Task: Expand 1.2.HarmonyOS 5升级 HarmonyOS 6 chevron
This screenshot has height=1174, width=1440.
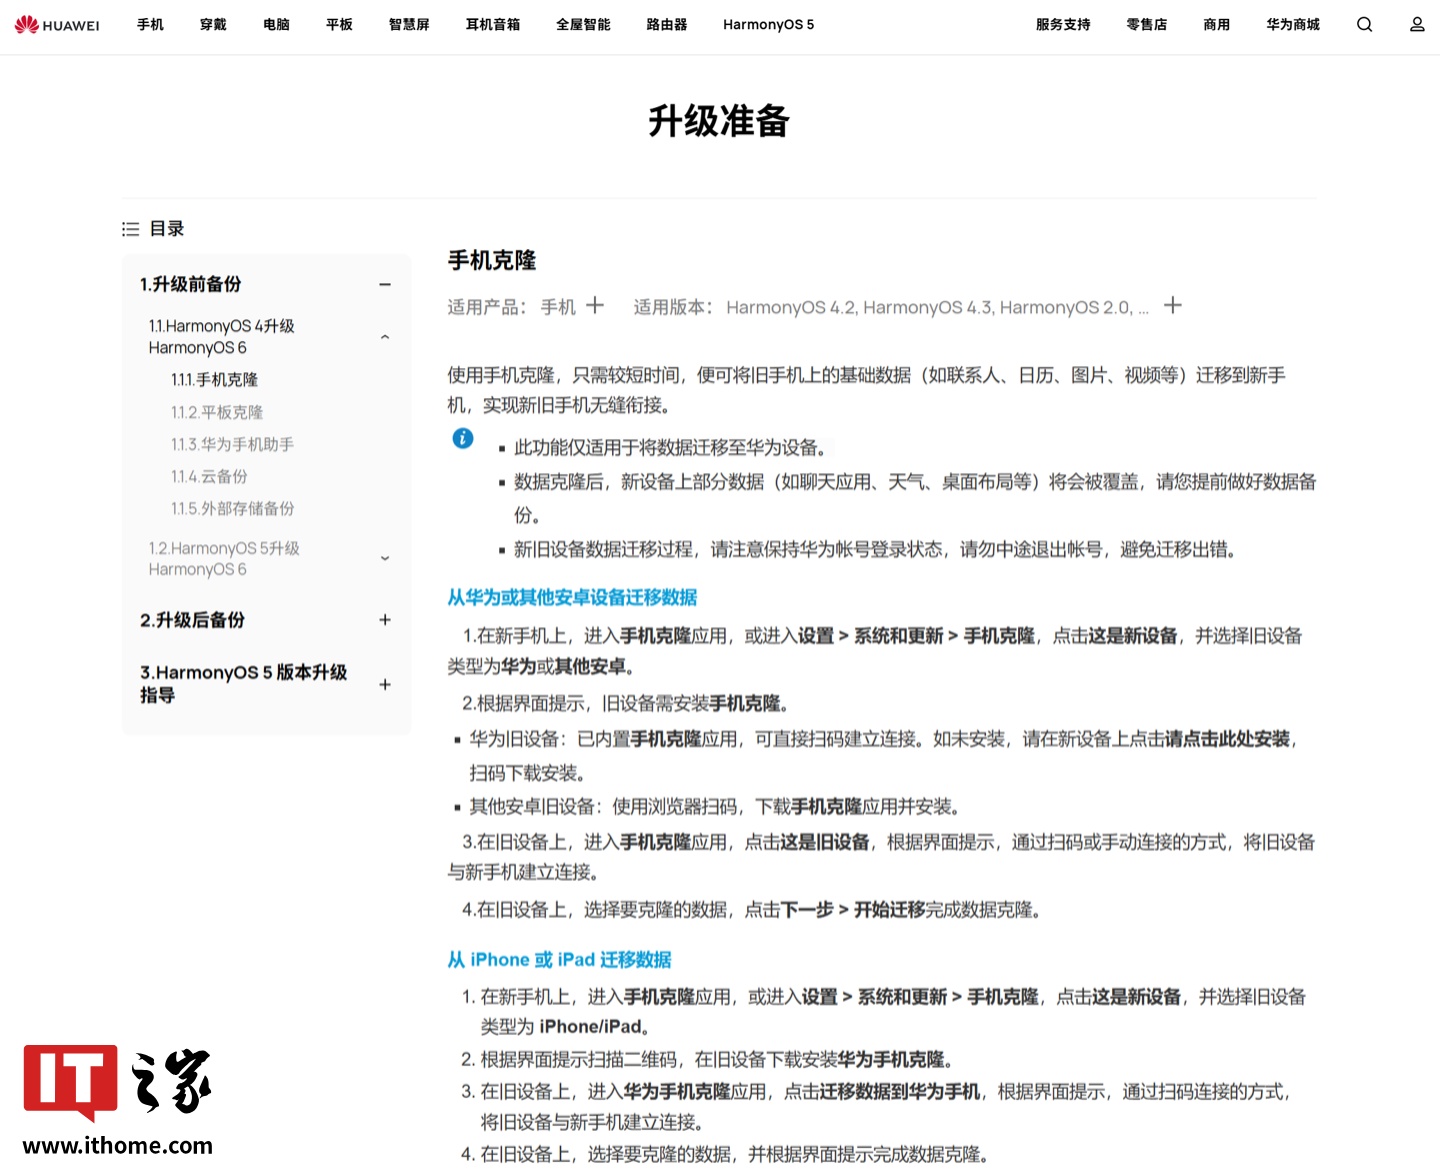Action: [x=385, y=558]
